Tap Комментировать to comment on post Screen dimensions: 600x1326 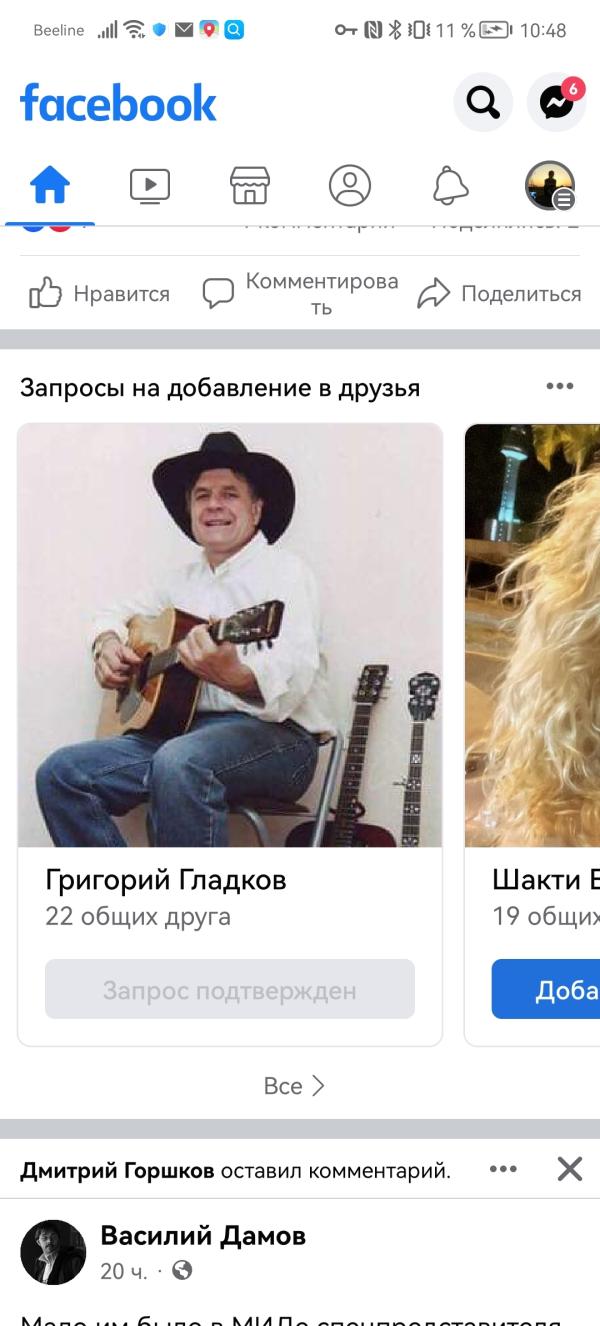tap(300, 294)
